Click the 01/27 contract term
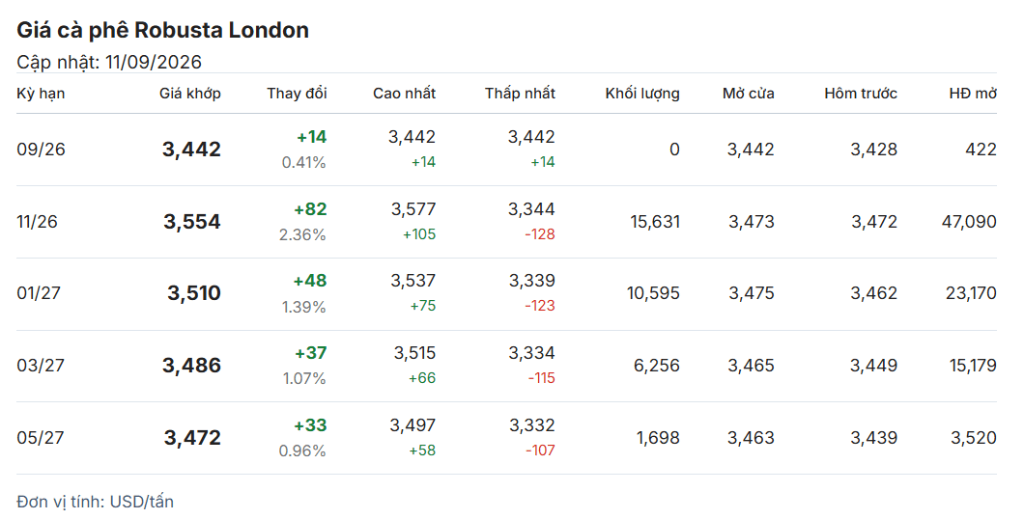Image resolution: width=1024 pixels, height=519 pixels. pos(39,293)
